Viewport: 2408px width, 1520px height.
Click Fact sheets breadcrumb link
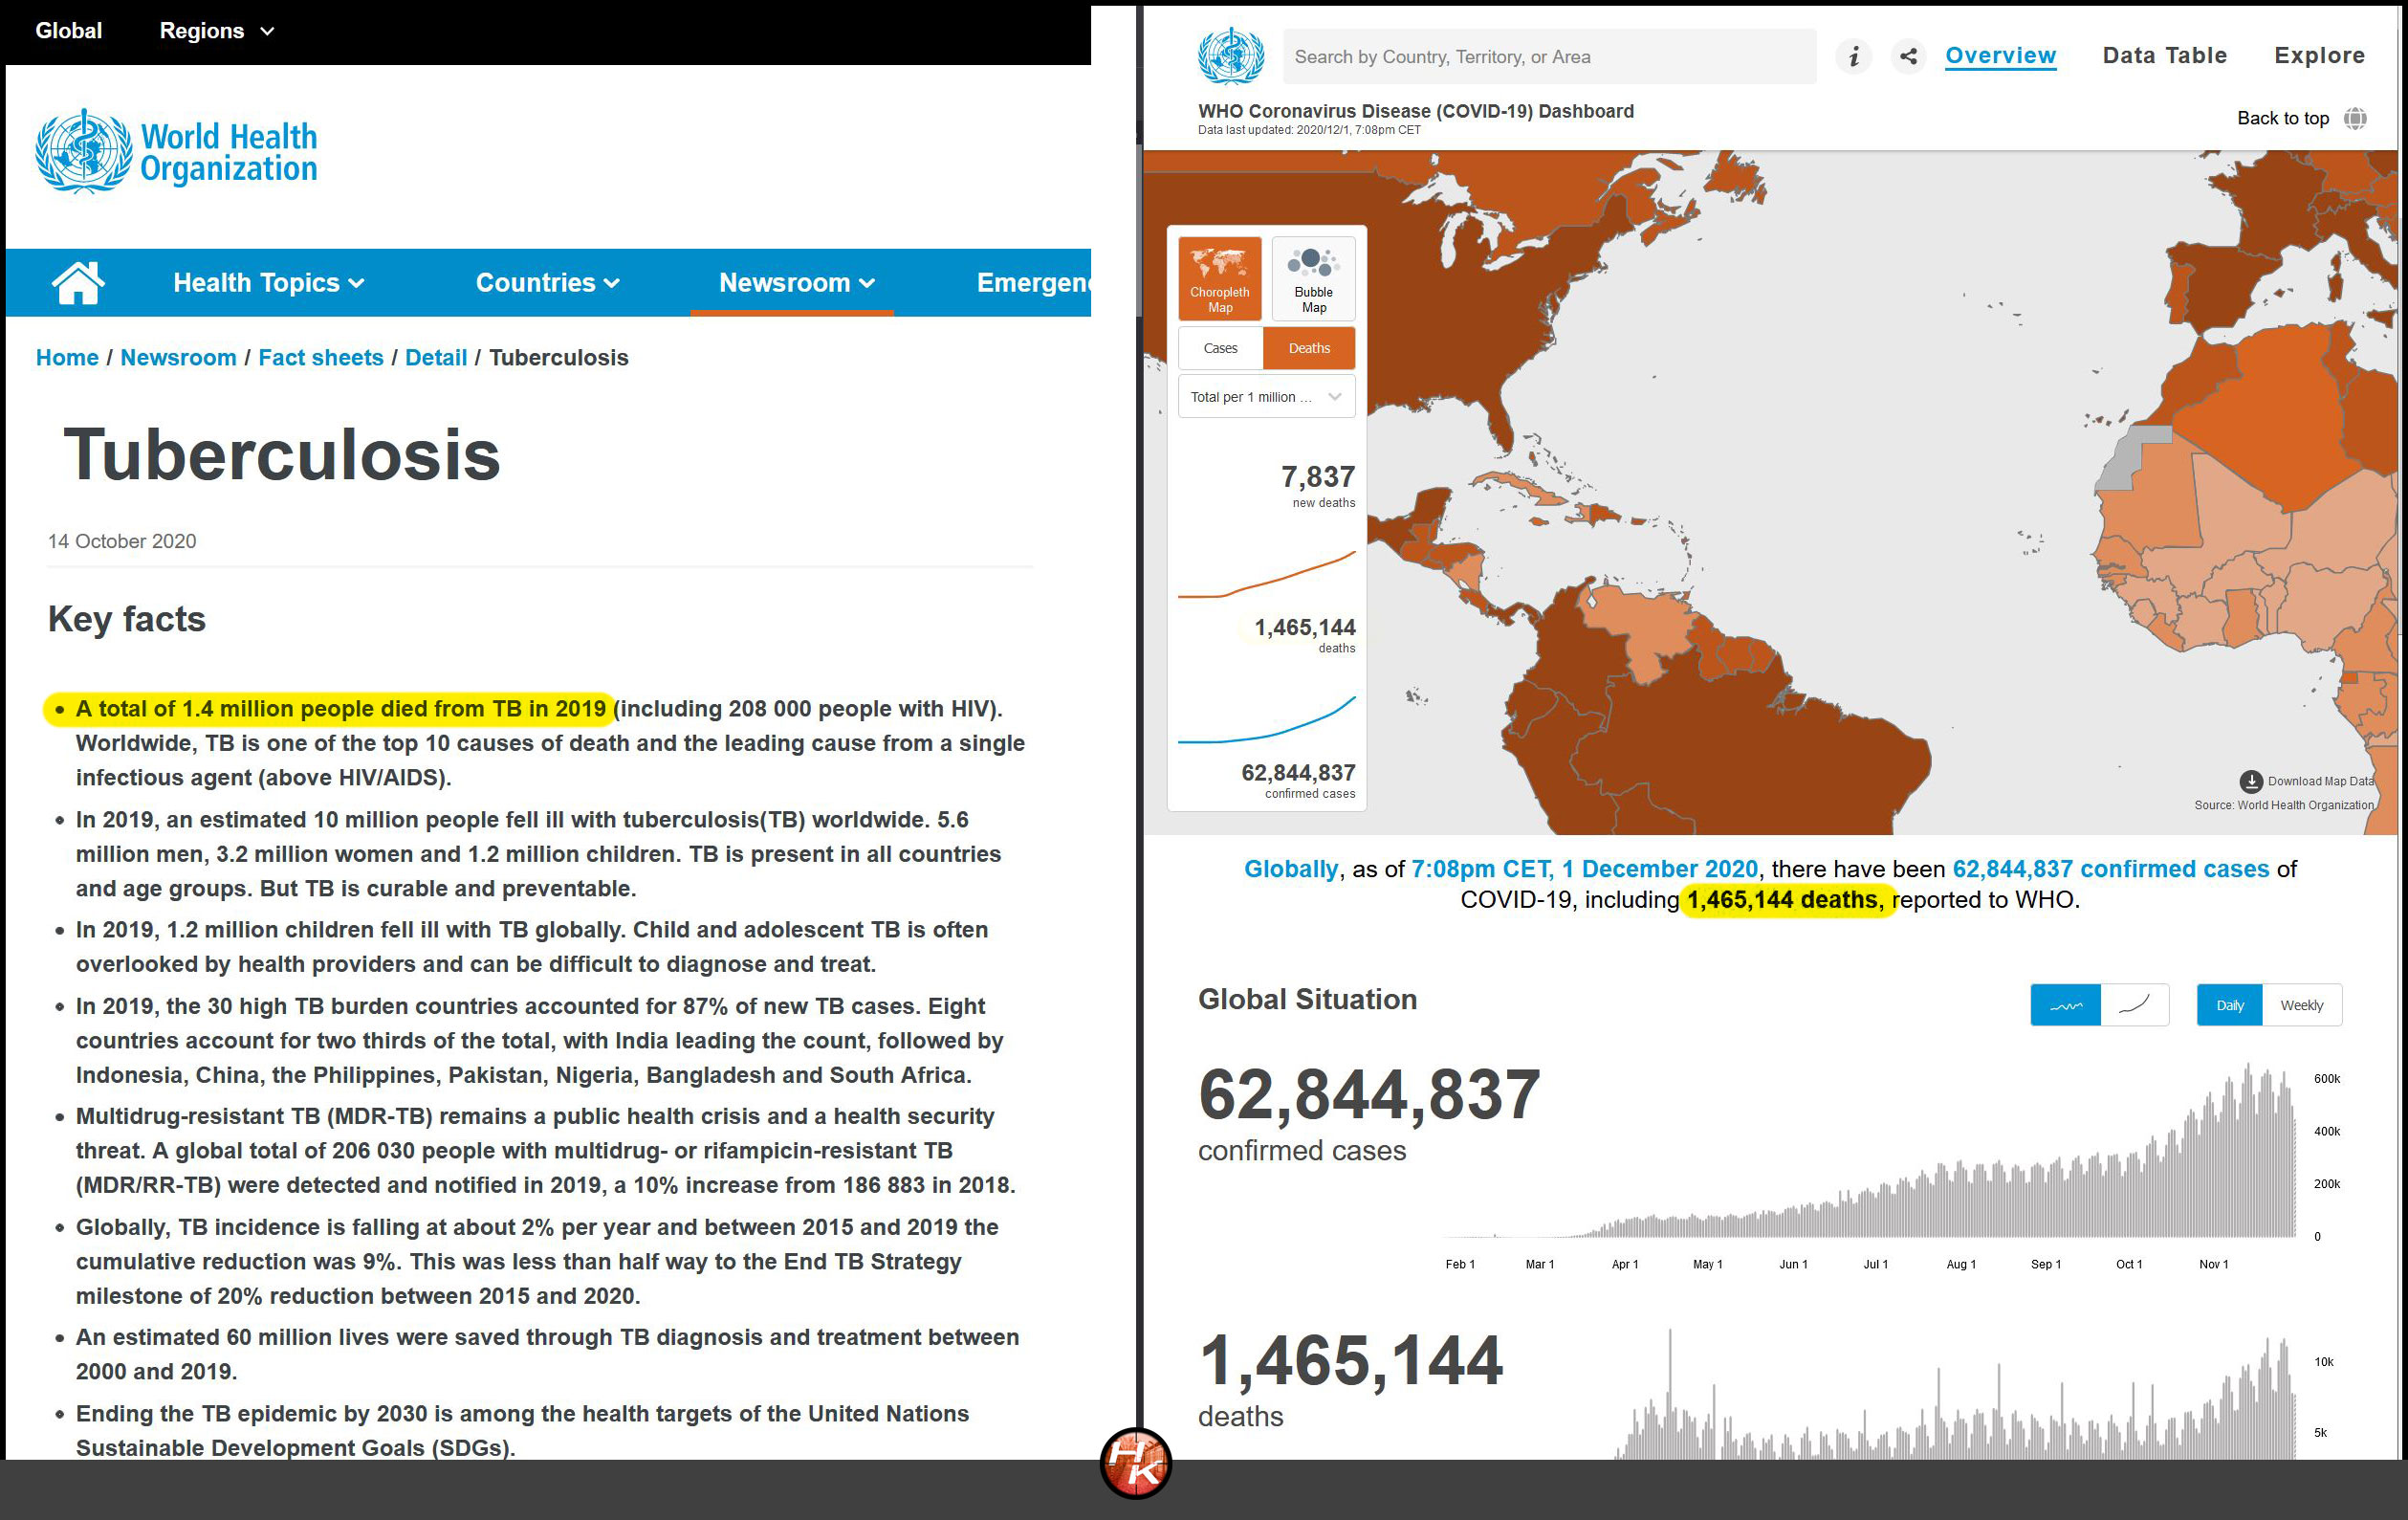[x=320, y=358]
